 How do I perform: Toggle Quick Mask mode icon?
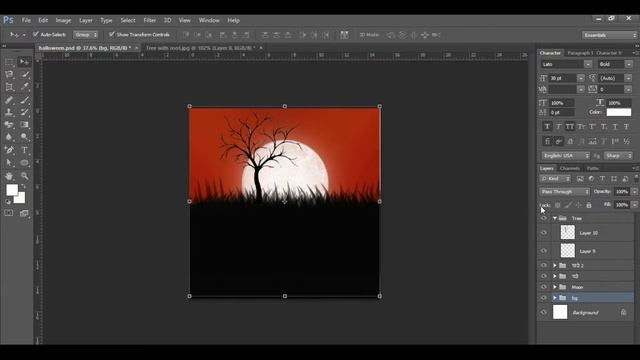(x=9, y=213)
